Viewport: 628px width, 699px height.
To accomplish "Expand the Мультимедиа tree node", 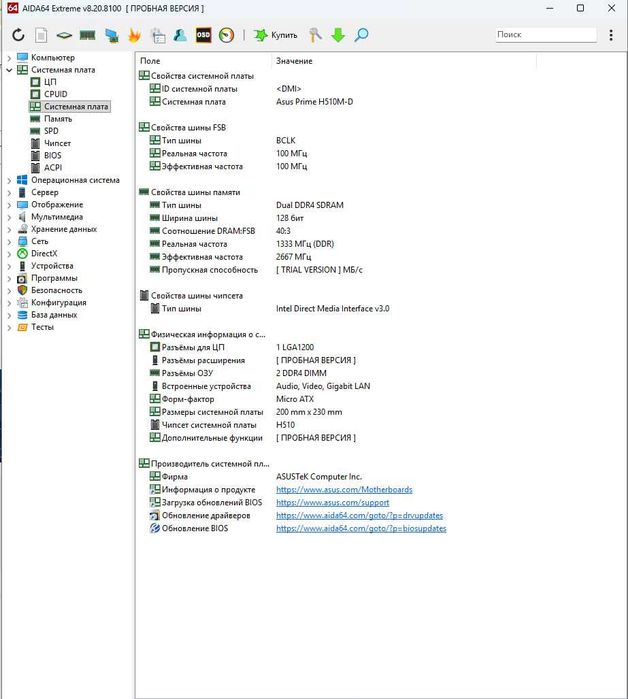I will click(9, 217).
